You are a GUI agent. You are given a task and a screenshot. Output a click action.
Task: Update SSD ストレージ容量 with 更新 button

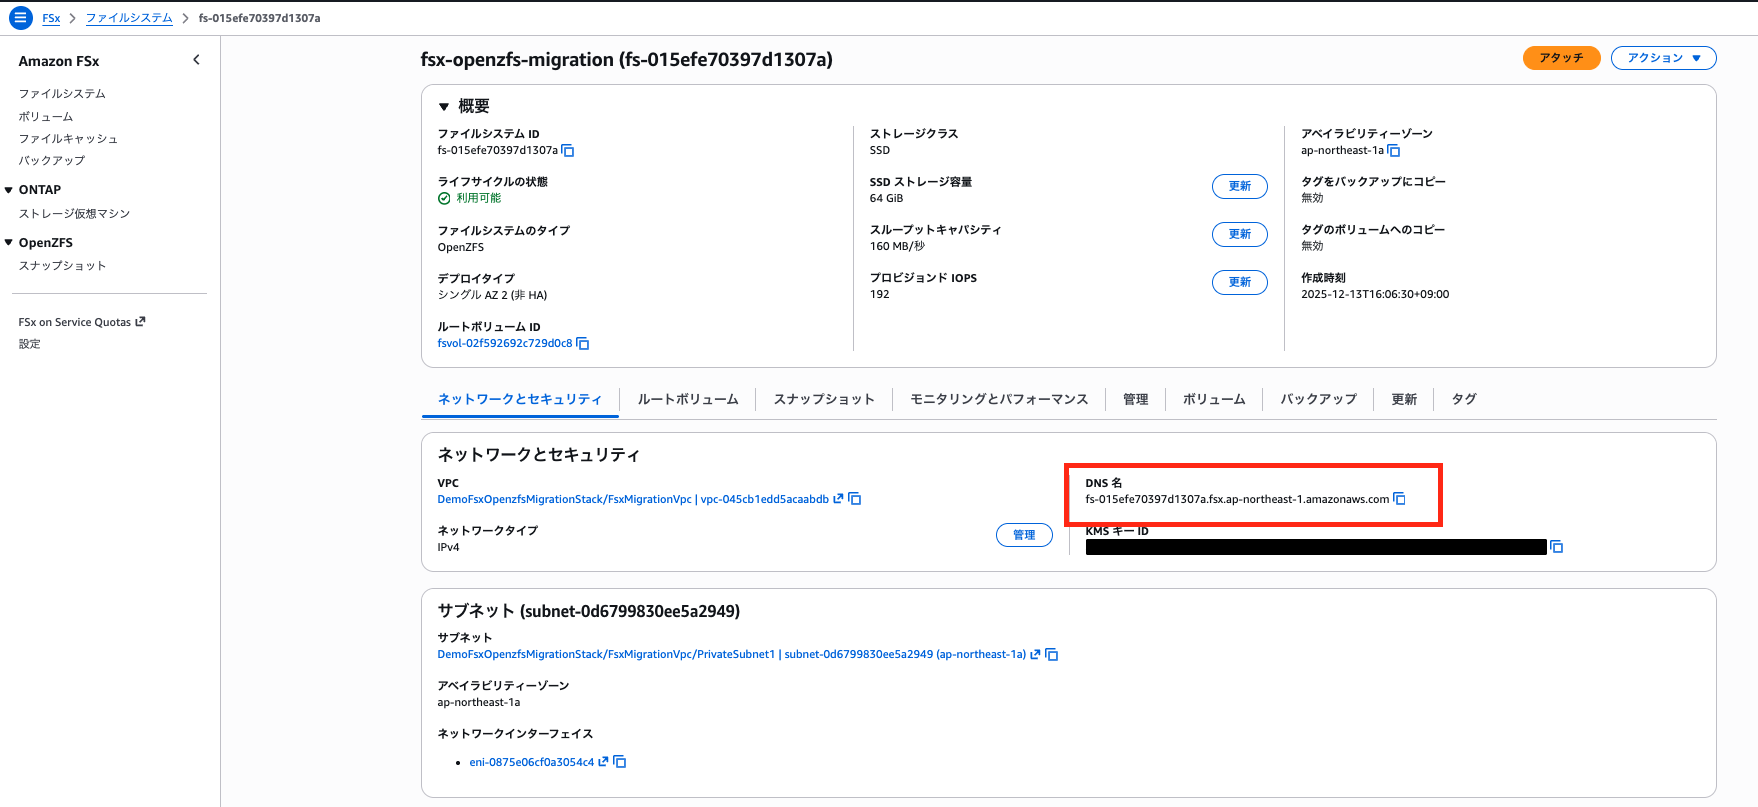click(x=1240, y=186)
